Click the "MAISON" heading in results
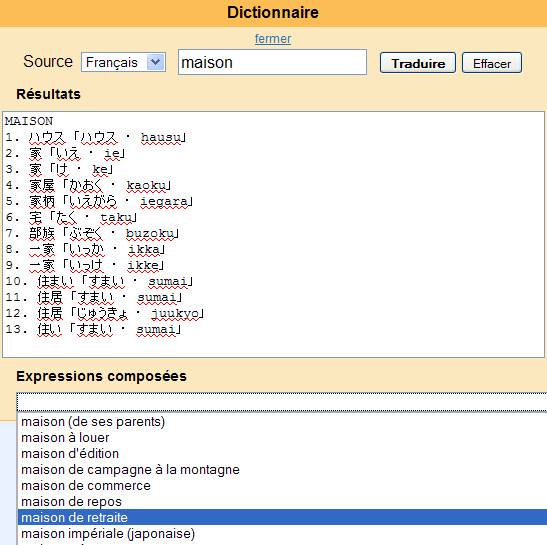Viewport: 547px width, 545px height. point(29,121)
